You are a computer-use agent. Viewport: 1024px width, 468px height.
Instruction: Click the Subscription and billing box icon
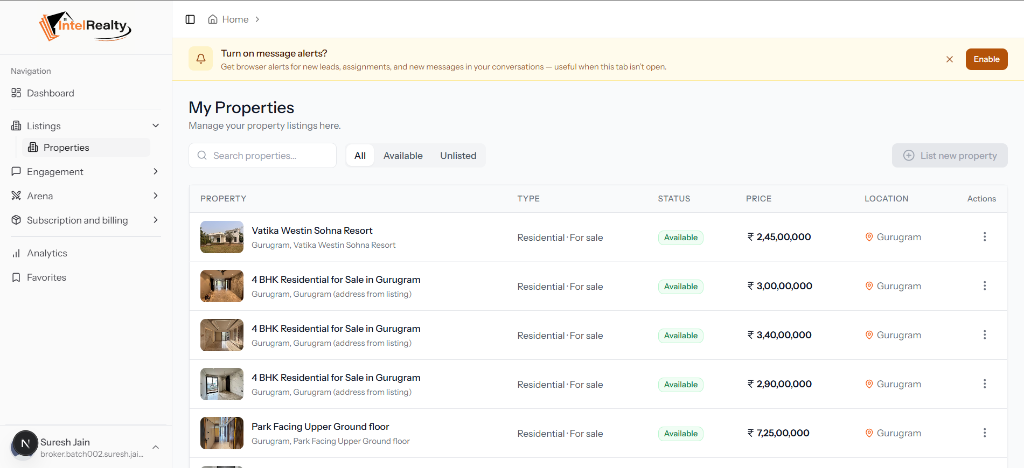click(x=16, y=221)
